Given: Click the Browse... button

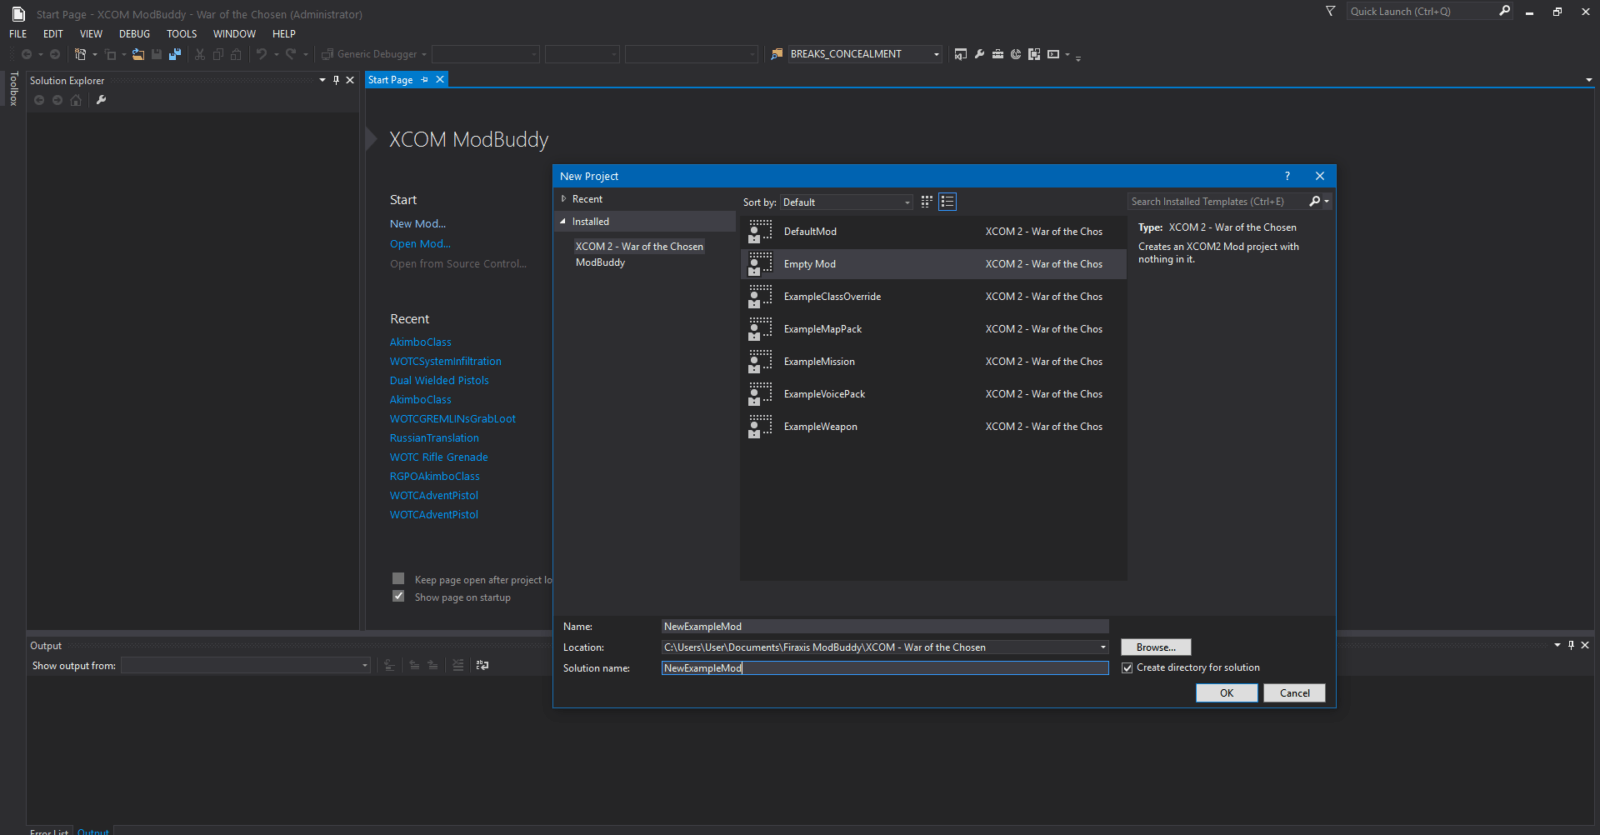Looking at the screenshot, I should (1156, 647).
